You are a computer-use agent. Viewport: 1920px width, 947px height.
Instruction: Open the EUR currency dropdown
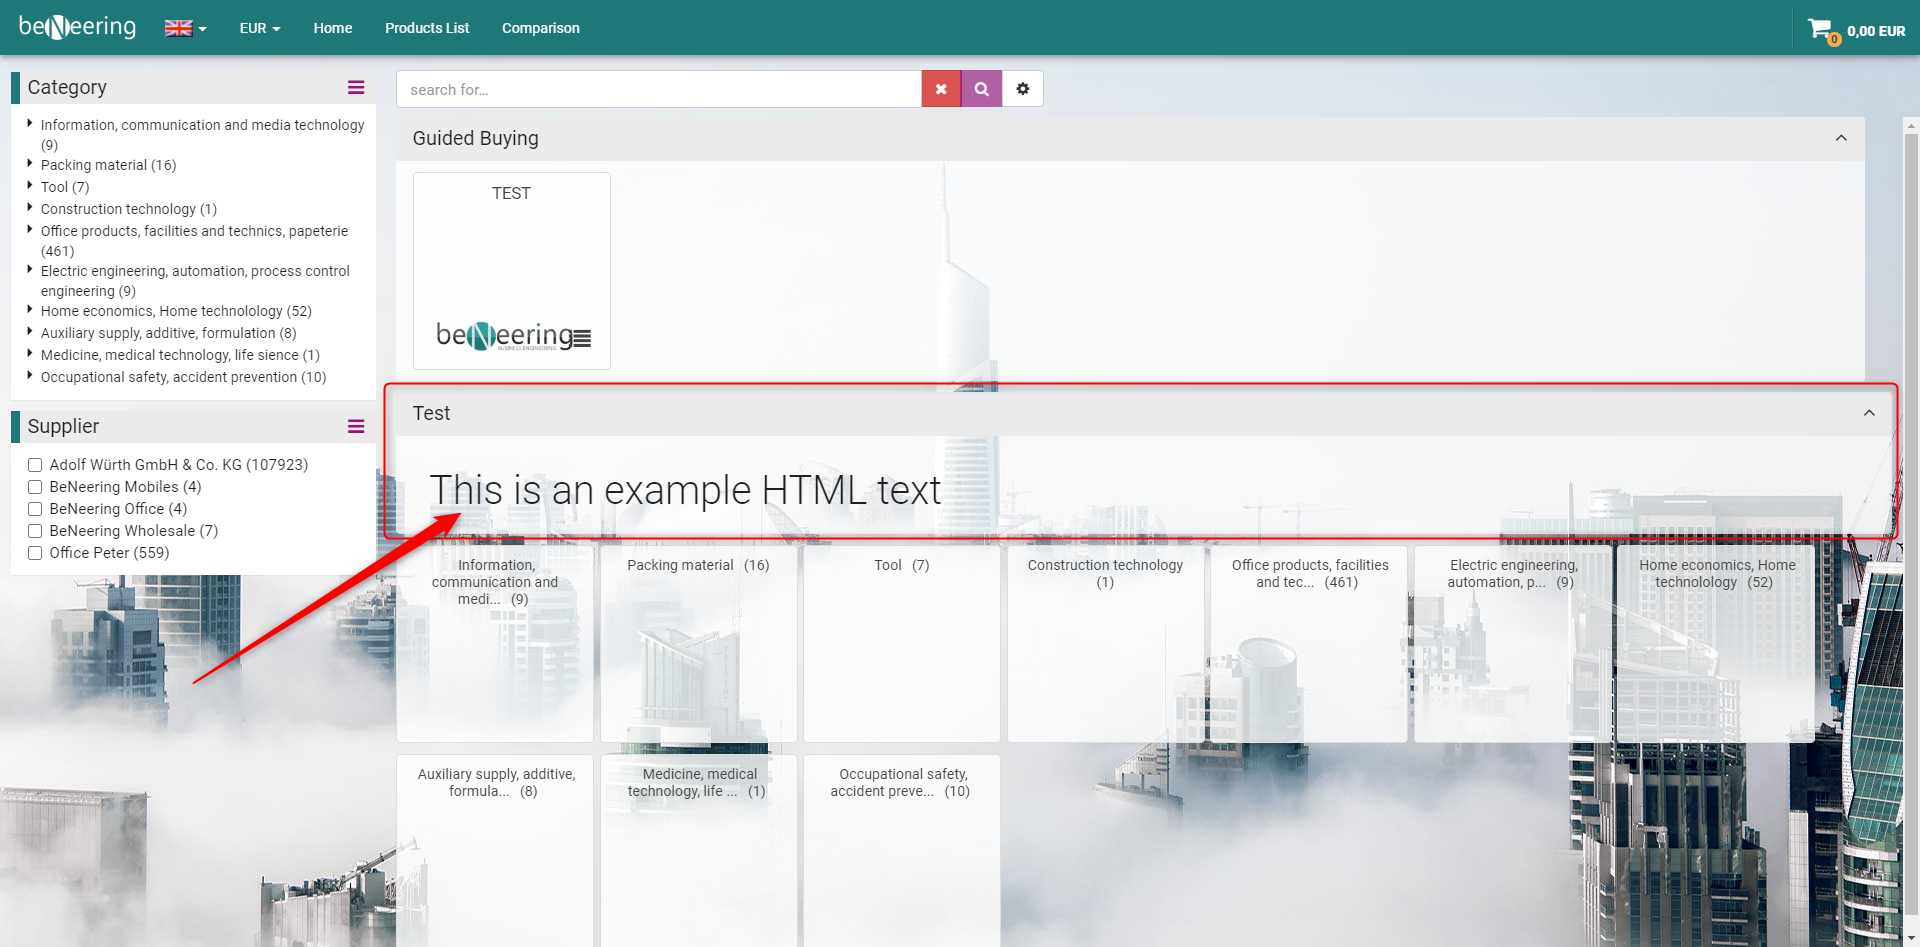click(x=259, y=28)
